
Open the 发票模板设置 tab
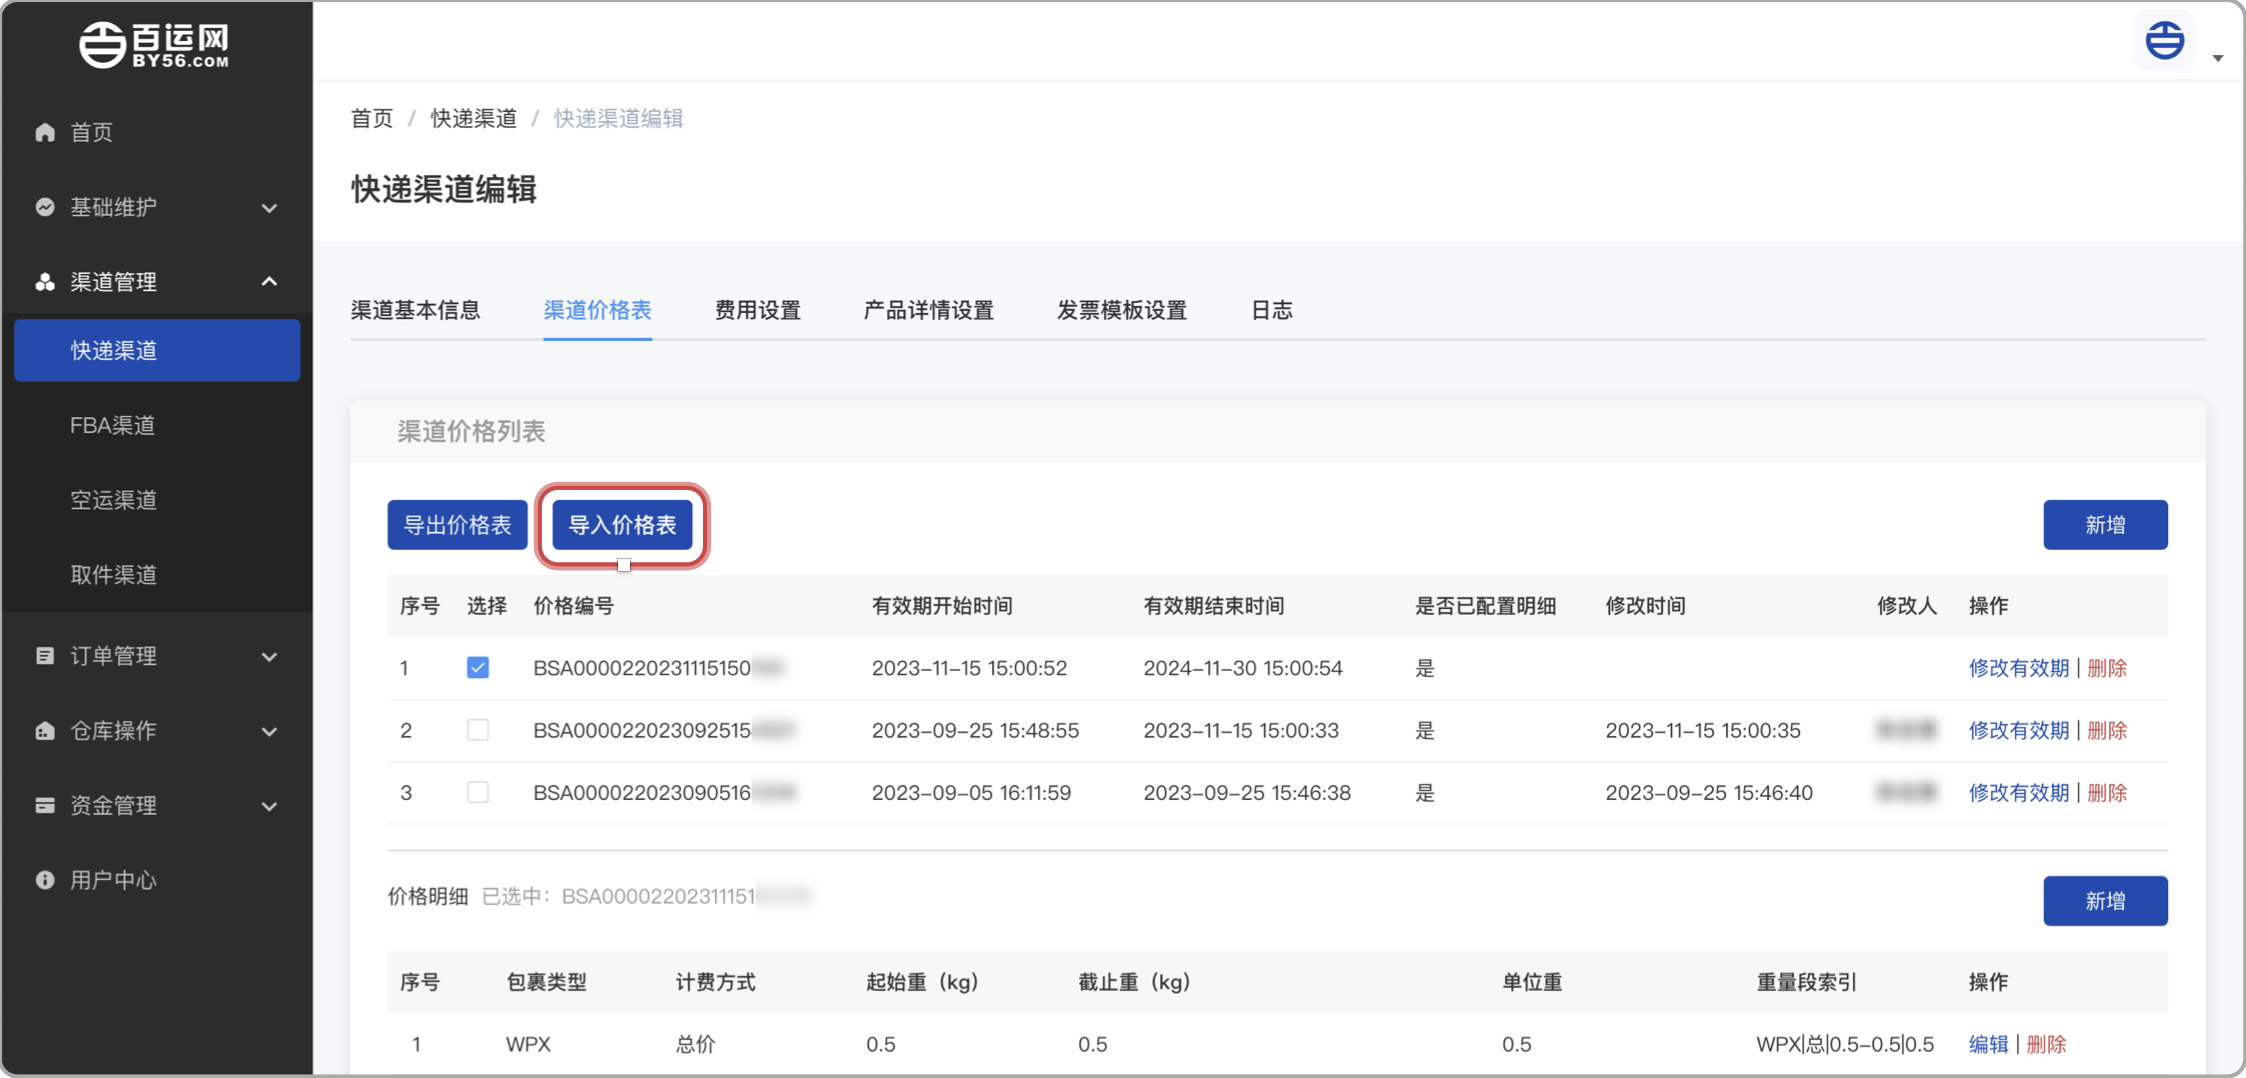pyautogui.click(x=1121, y=311)
